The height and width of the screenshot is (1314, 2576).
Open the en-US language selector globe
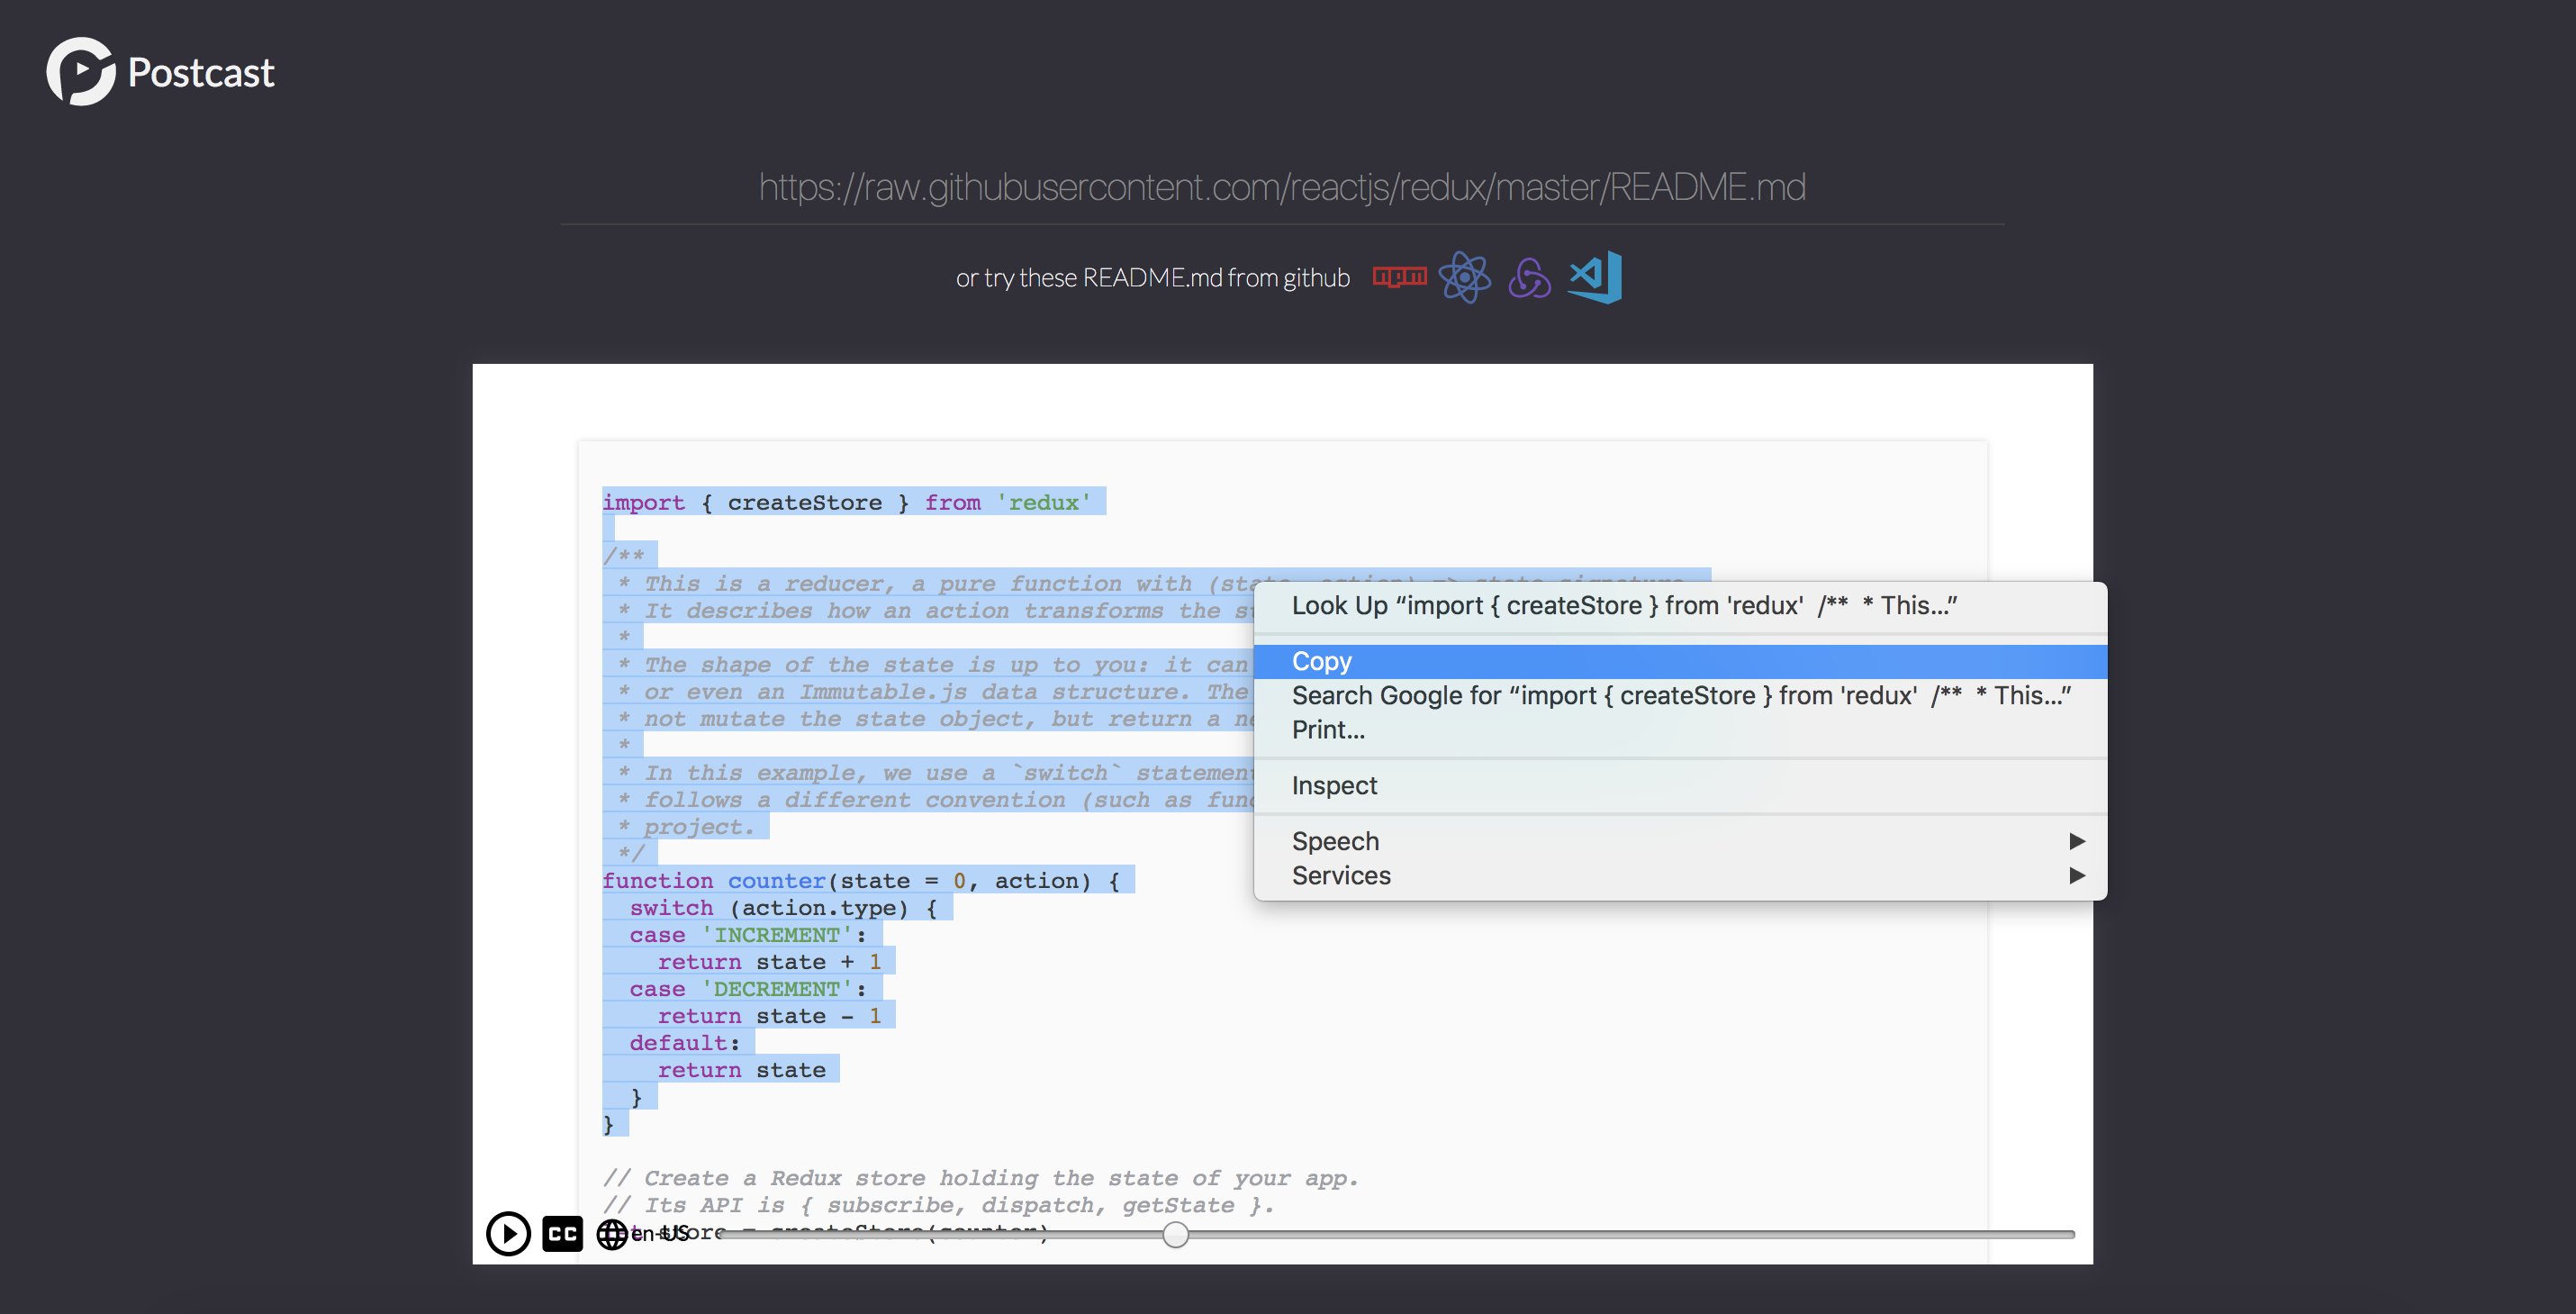coord(612,1234)
